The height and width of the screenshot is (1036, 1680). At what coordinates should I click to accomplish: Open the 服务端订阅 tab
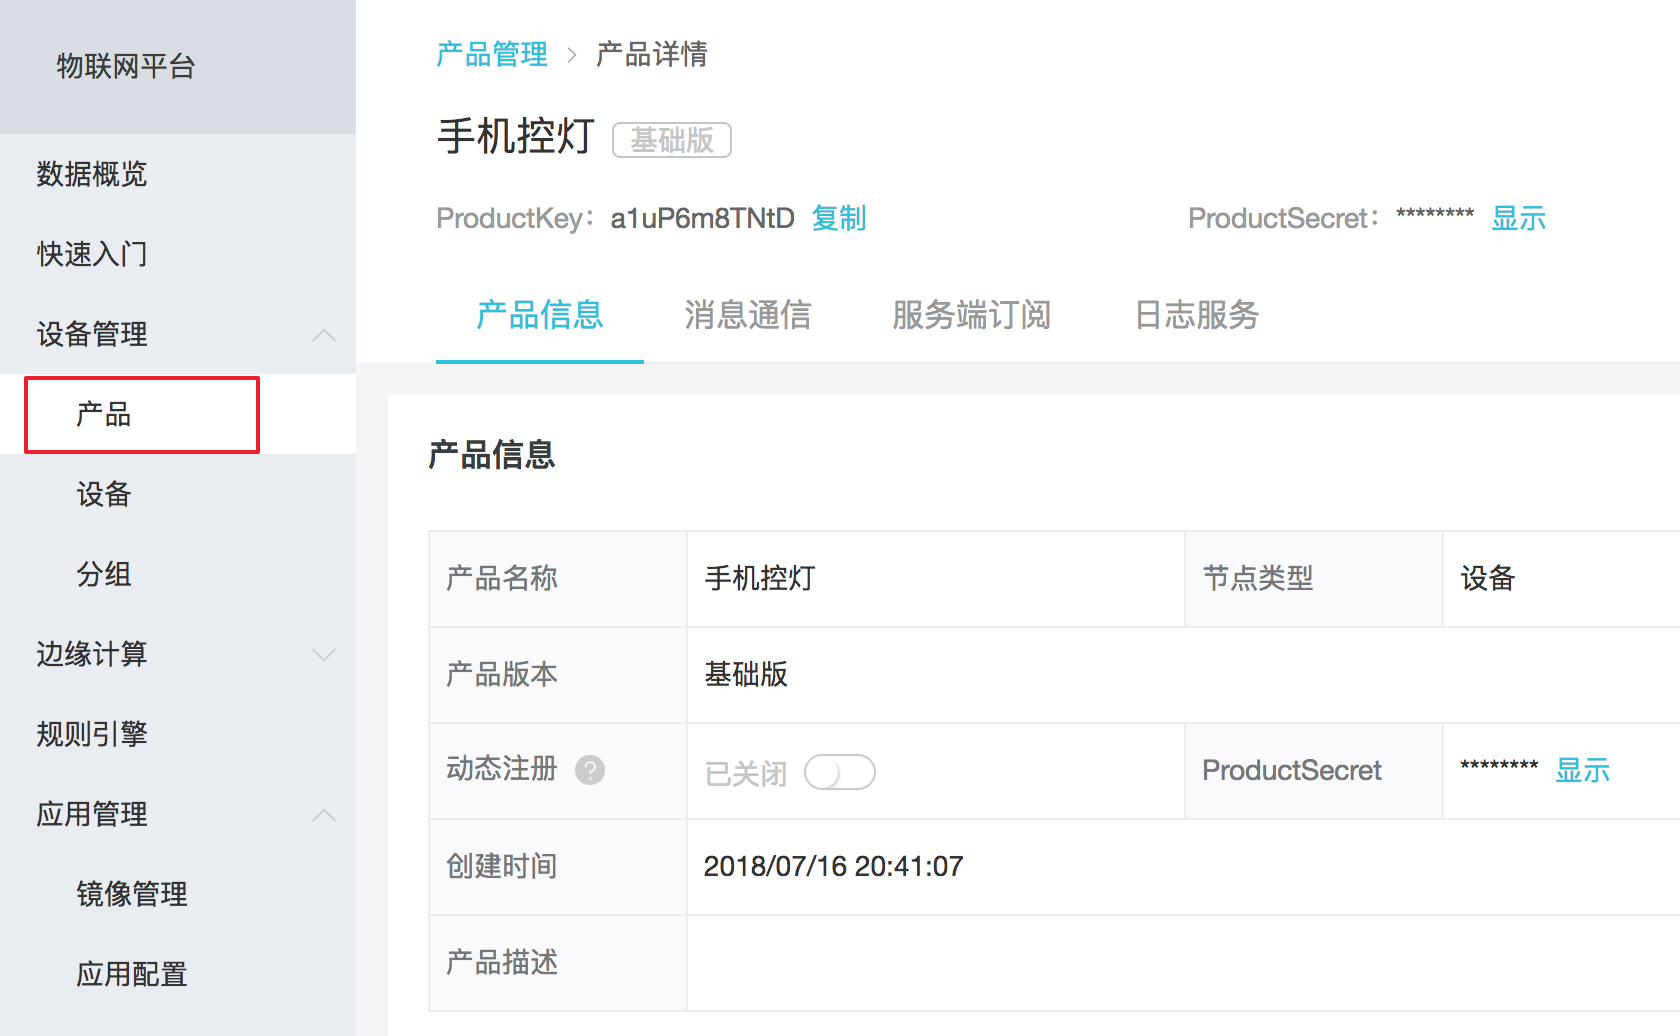point(971,315)
